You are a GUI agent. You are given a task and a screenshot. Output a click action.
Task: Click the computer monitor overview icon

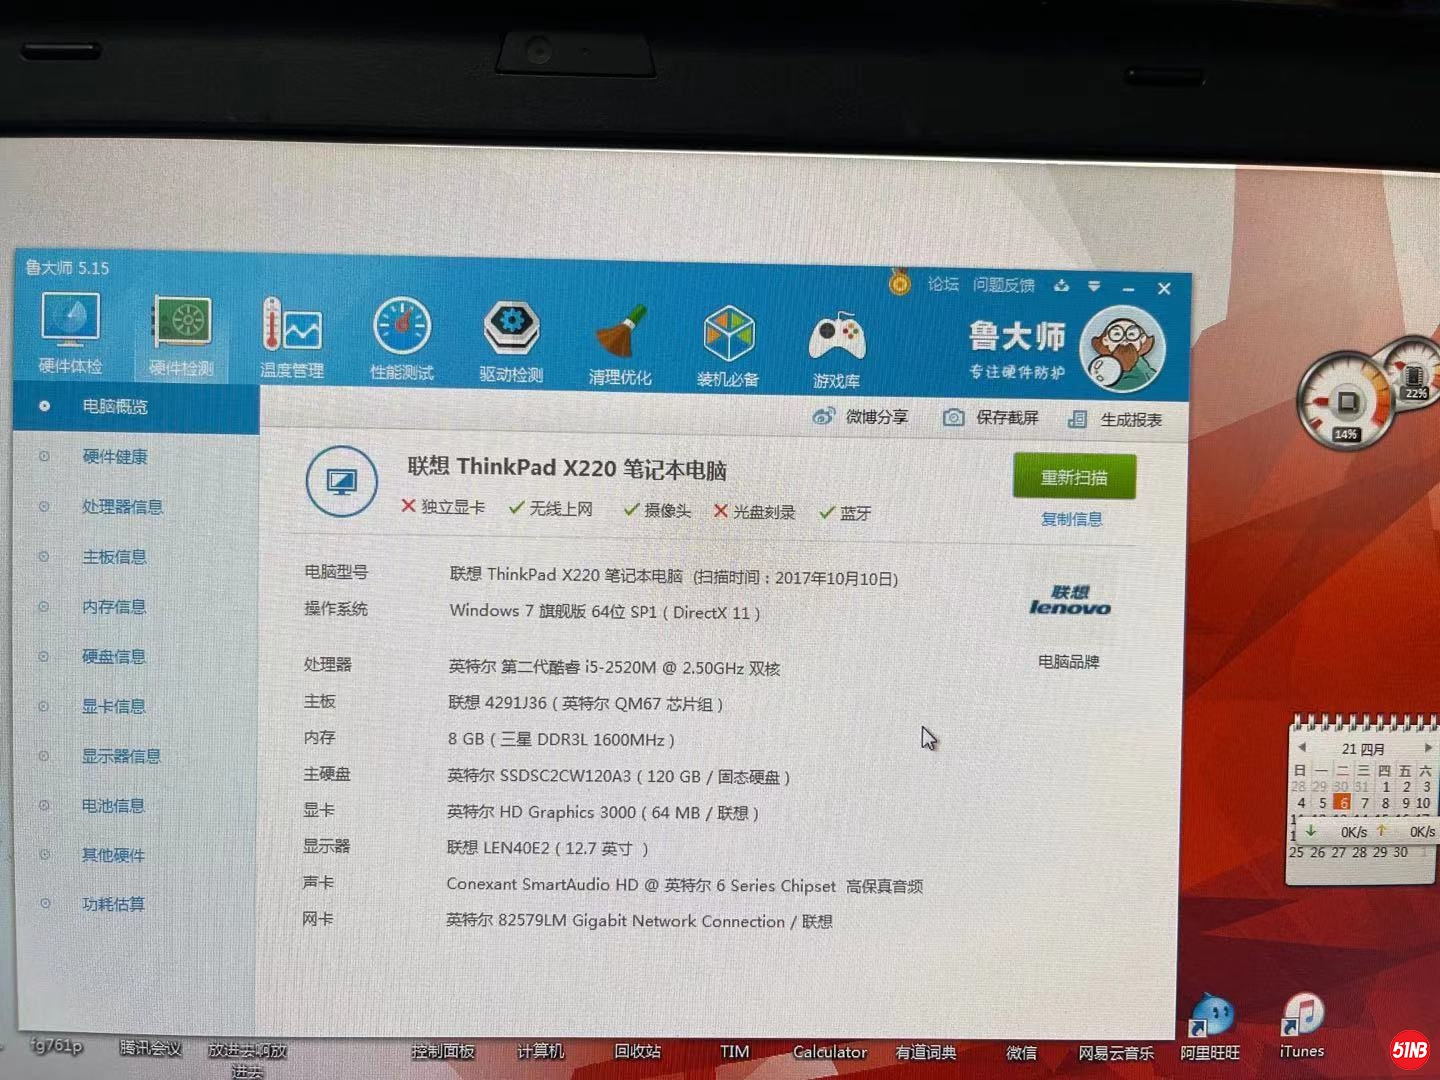(341, 482)
